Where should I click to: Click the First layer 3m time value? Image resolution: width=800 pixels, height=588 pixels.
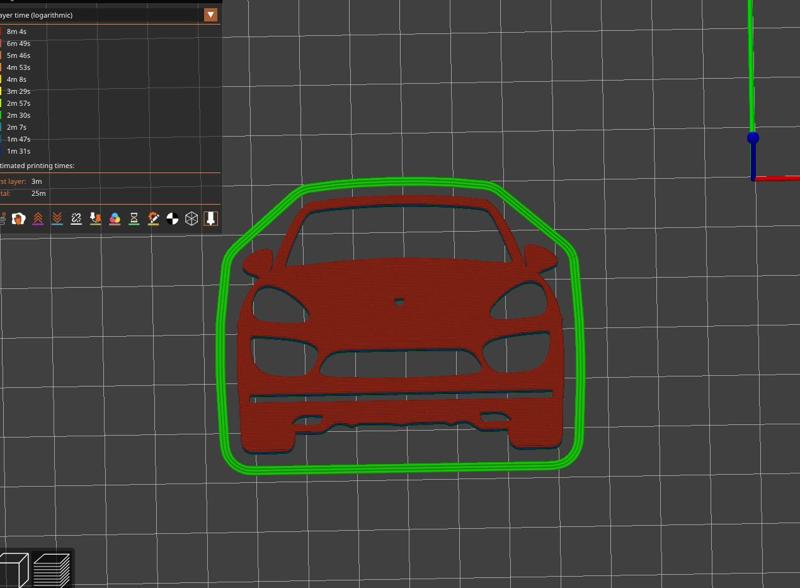click(x=37, y=181)
